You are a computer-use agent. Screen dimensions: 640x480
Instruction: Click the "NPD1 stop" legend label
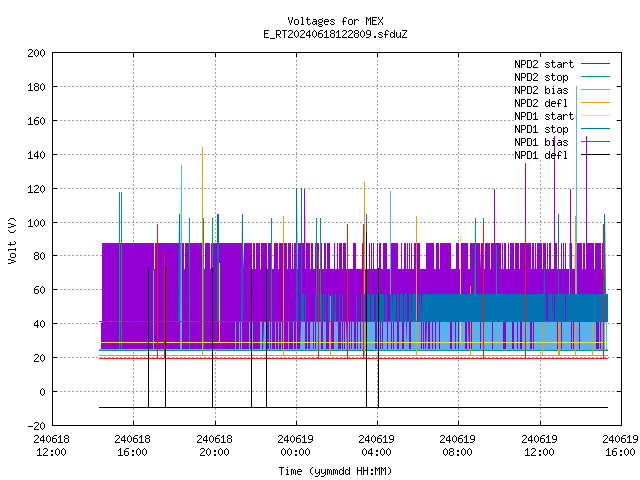click(541, 129)
